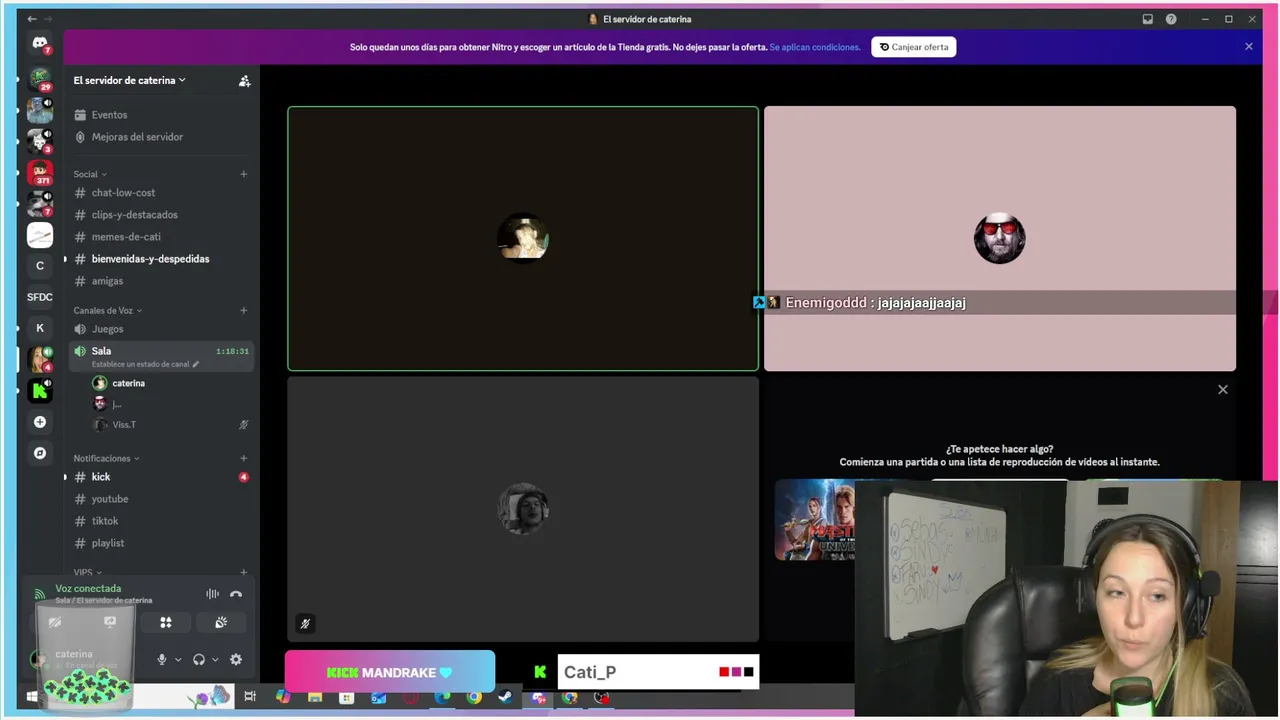Open Eventos in the sidebar
The width and height of the screenshot is (1280, 720).
[x=161, y=115]
